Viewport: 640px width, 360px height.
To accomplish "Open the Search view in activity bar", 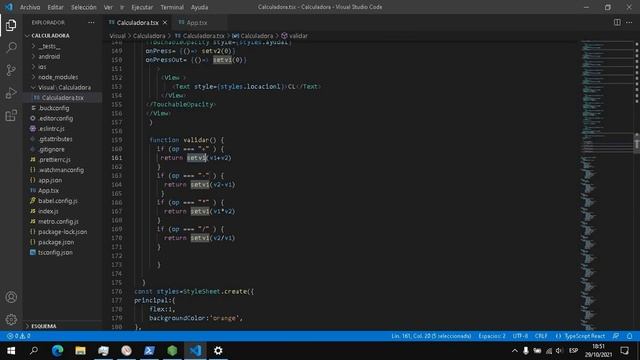I will coord(11,48).
